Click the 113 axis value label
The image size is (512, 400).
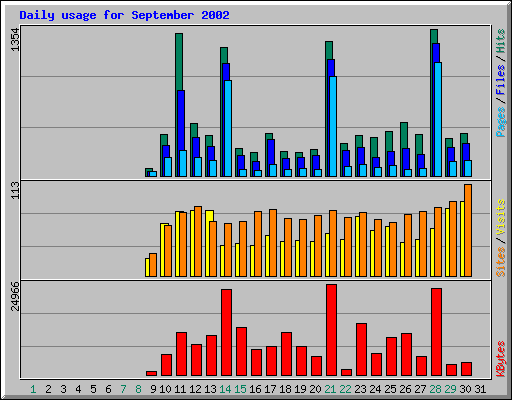click(x=16, y=190)
